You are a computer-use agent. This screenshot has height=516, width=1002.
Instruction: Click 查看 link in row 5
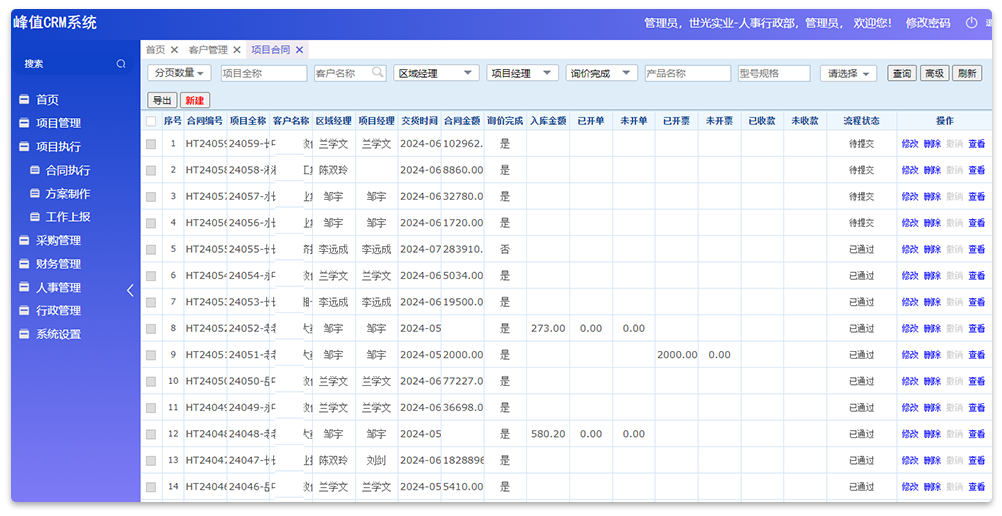click(x=976, y=249)
